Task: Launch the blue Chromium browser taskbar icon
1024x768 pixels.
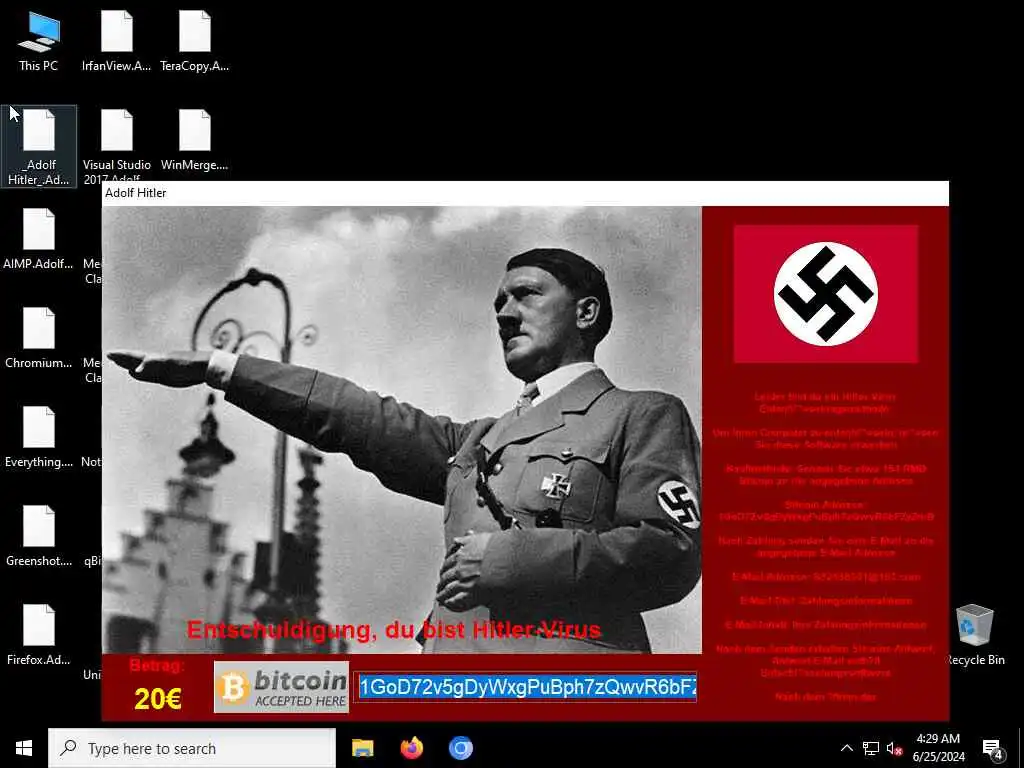Action: pyautogui.click(x=460, y=748)
